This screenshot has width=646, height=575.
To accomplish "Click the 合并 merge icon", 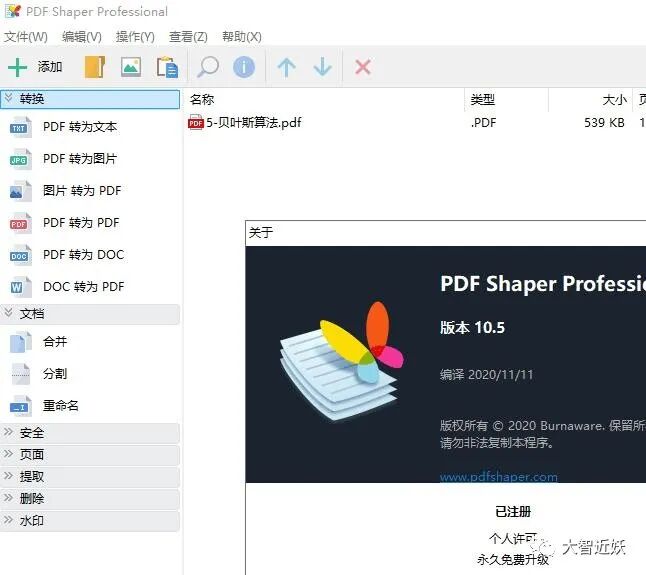I will click(20, 342).
